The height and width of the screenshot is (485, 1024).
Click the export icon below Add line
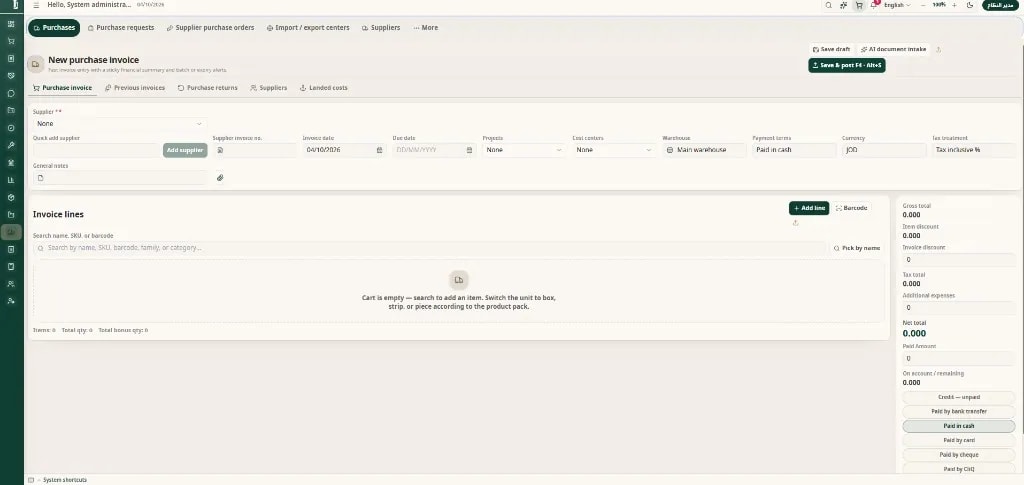[x=795, y=223]
